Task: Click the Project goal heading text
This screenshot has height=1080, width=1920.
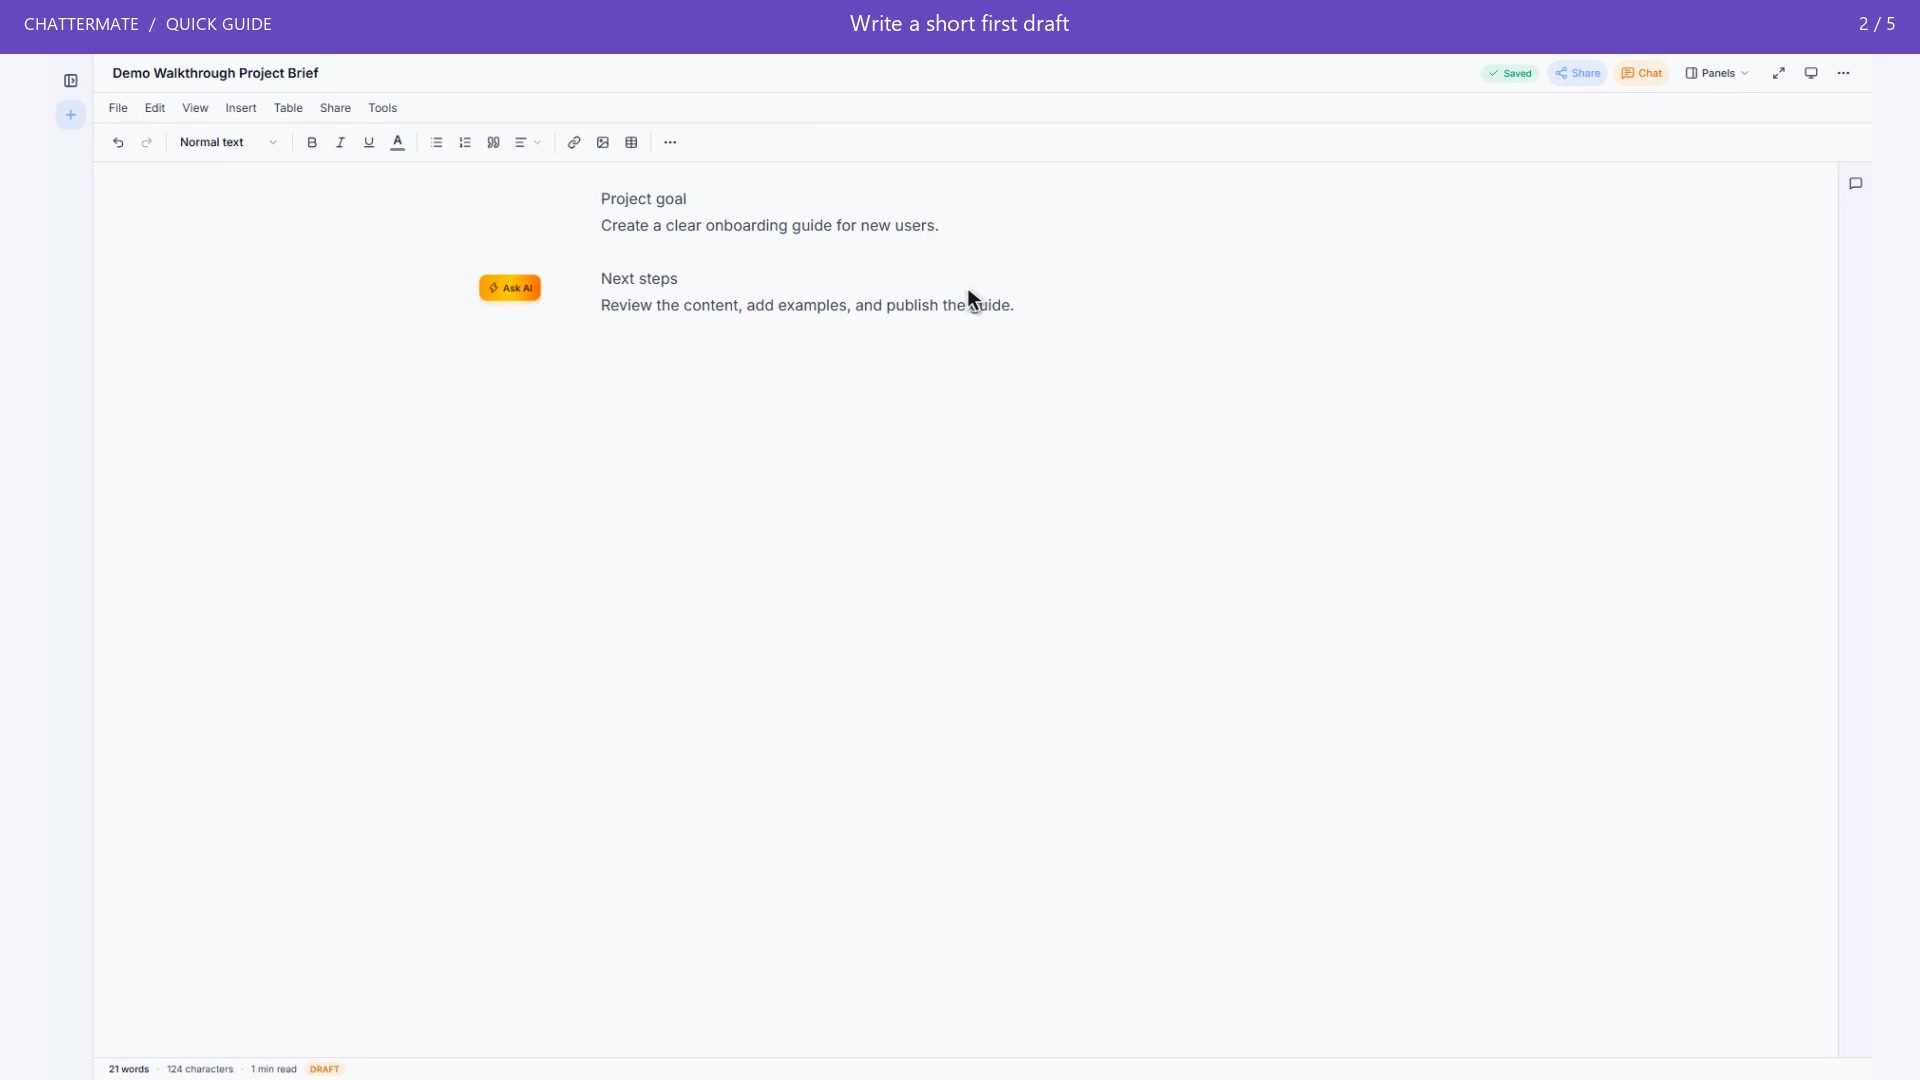Action: click(x=643, y=199)
